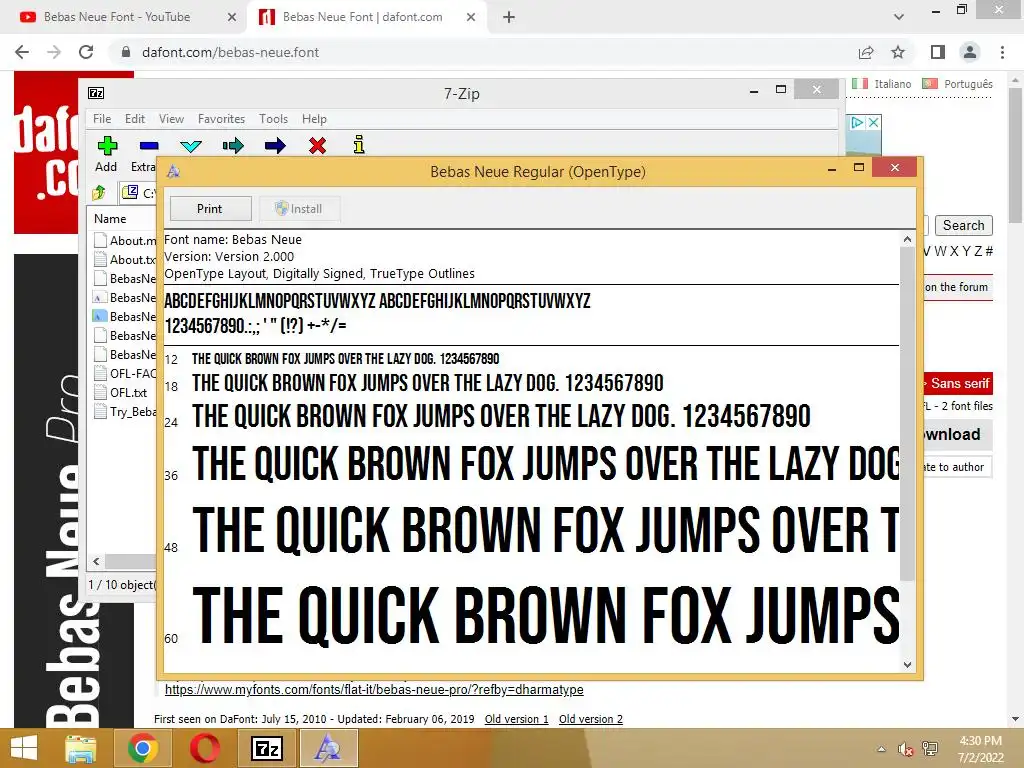Click the address bar URL field

483,52
